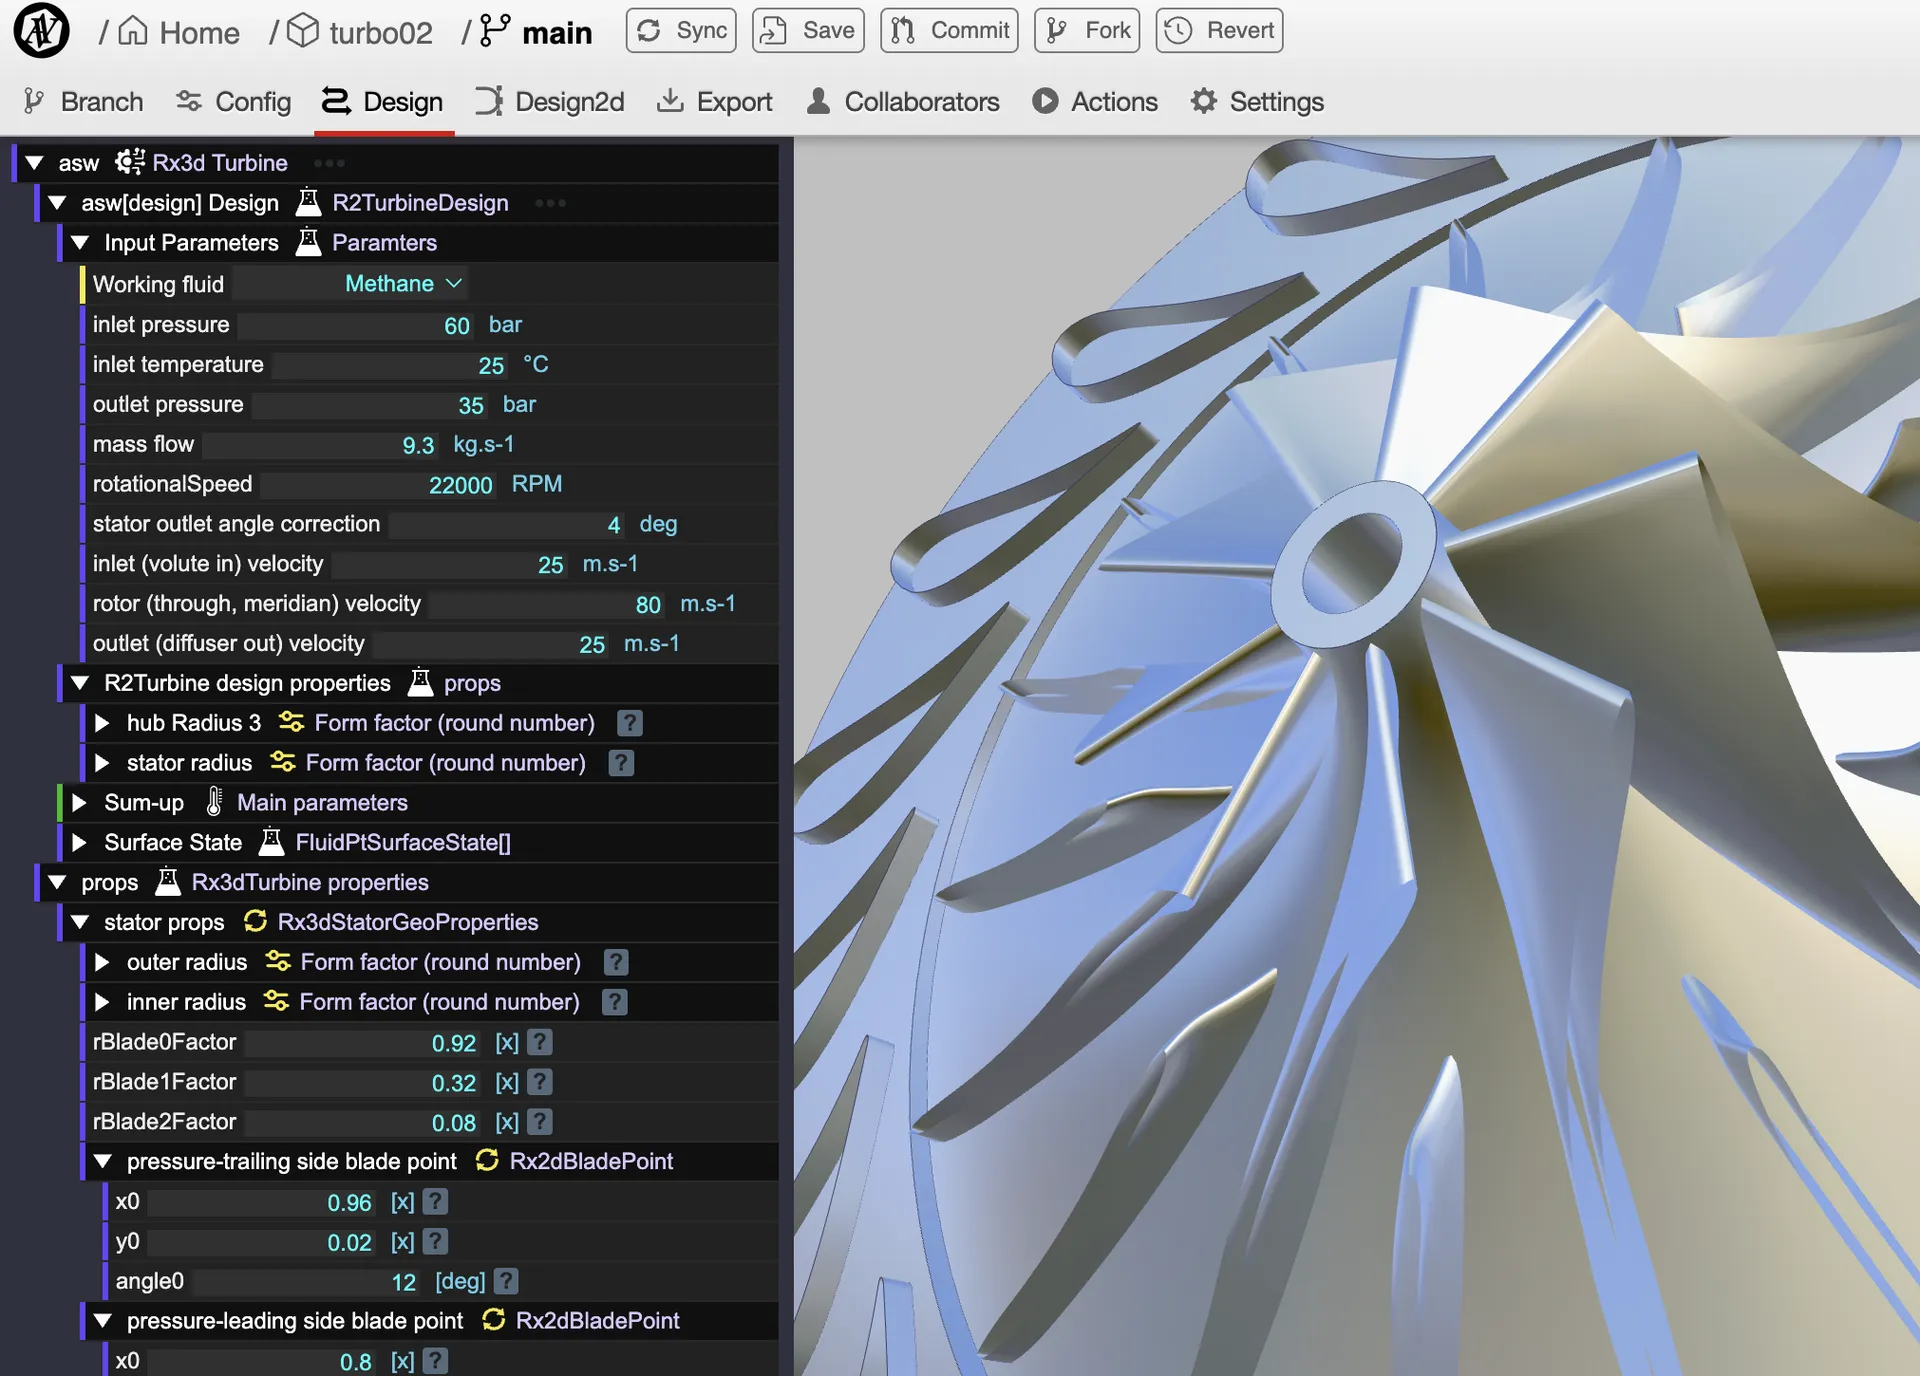Click the FluidPtSurfaceState flask icon
This screenshot has height=1376, width=1920.
[x=271, y=842]
